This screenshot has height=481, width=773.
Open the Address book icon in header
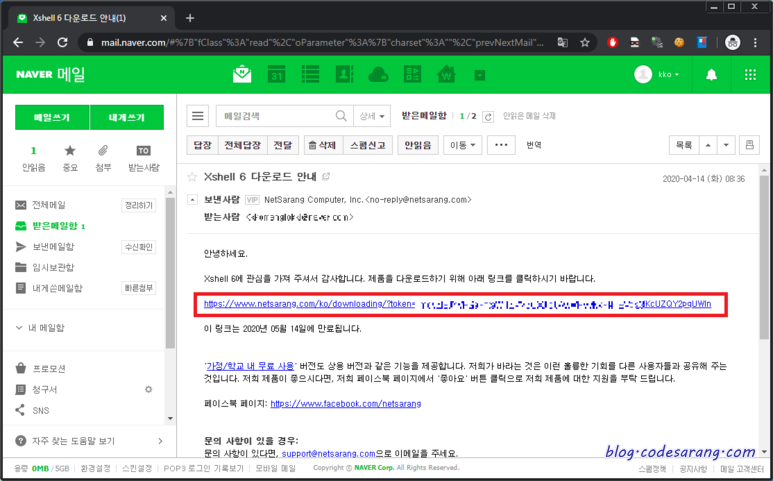point(344,74)
